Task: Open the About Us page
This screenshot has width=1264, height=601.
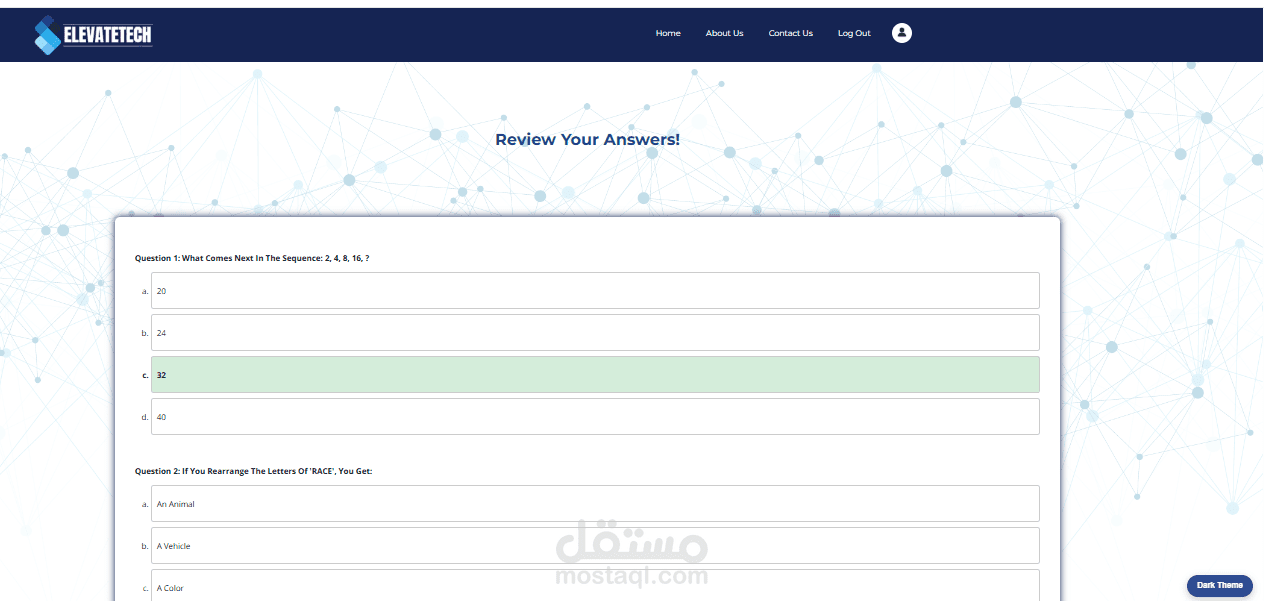Action: (725, 33)
